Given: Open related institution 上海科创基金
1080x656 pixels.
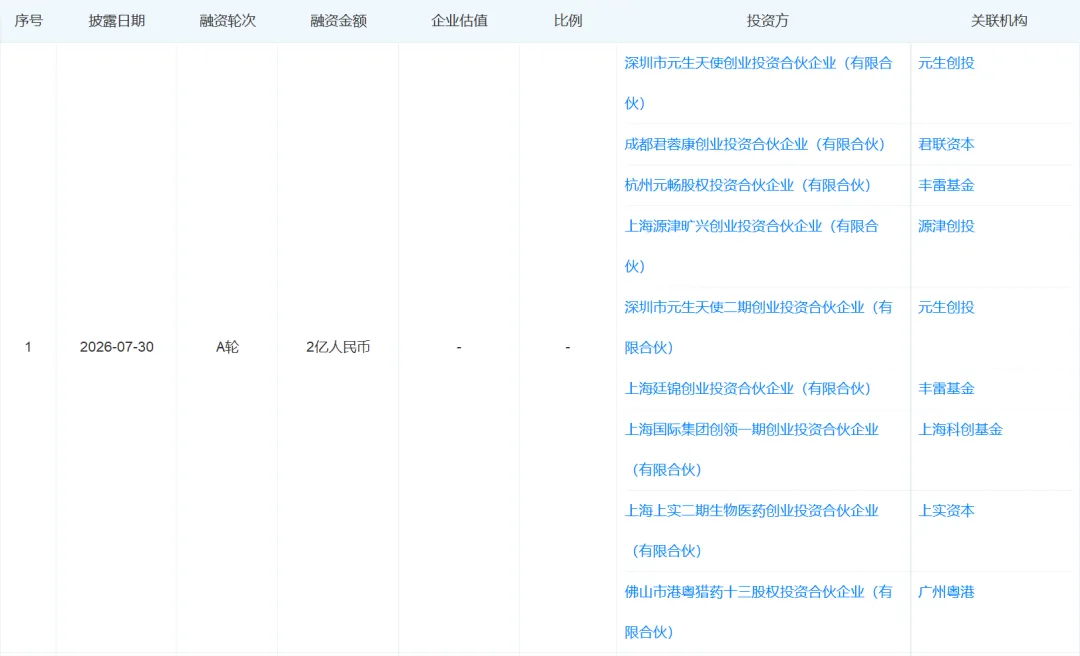Looking at the screenshot, I should coord(960,429).
